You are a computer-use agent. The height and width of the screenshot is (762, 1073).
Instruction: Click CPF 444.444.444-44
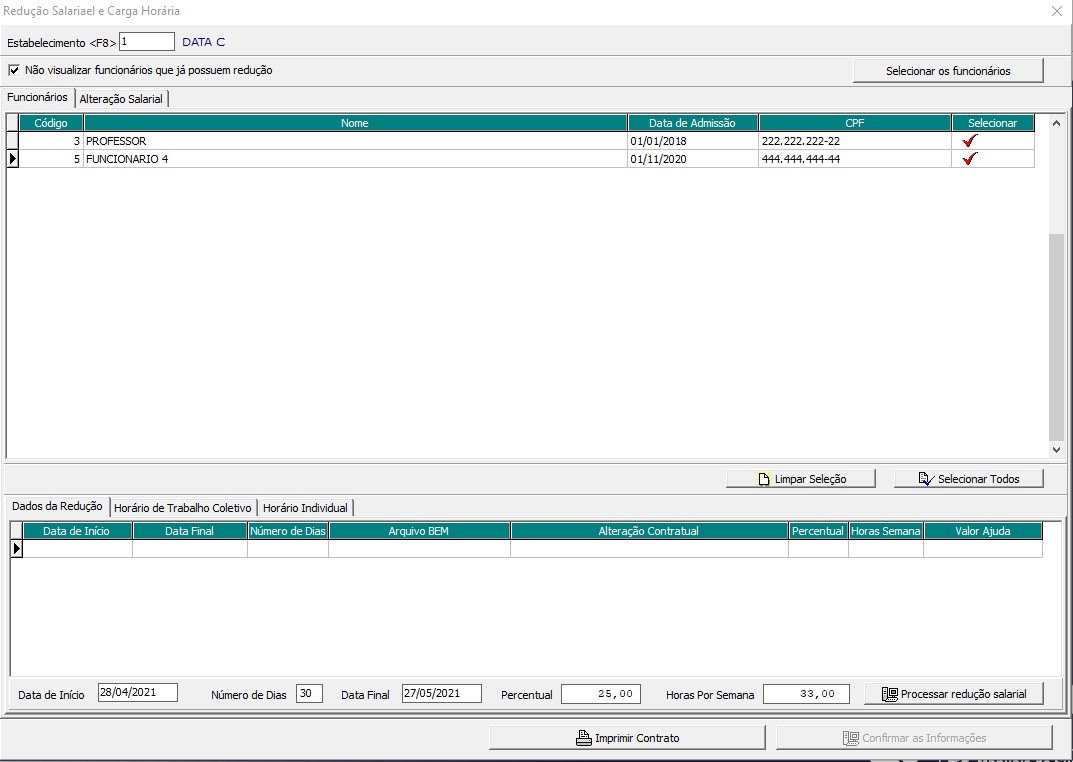(855, 159)
